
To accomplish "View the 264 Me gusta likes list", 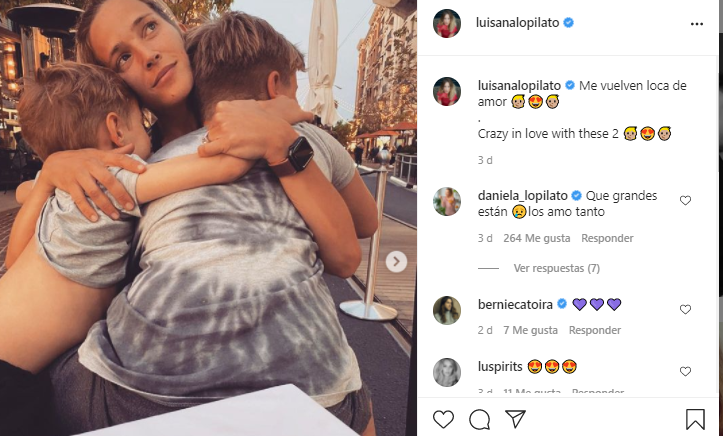I will pos(536,238).
